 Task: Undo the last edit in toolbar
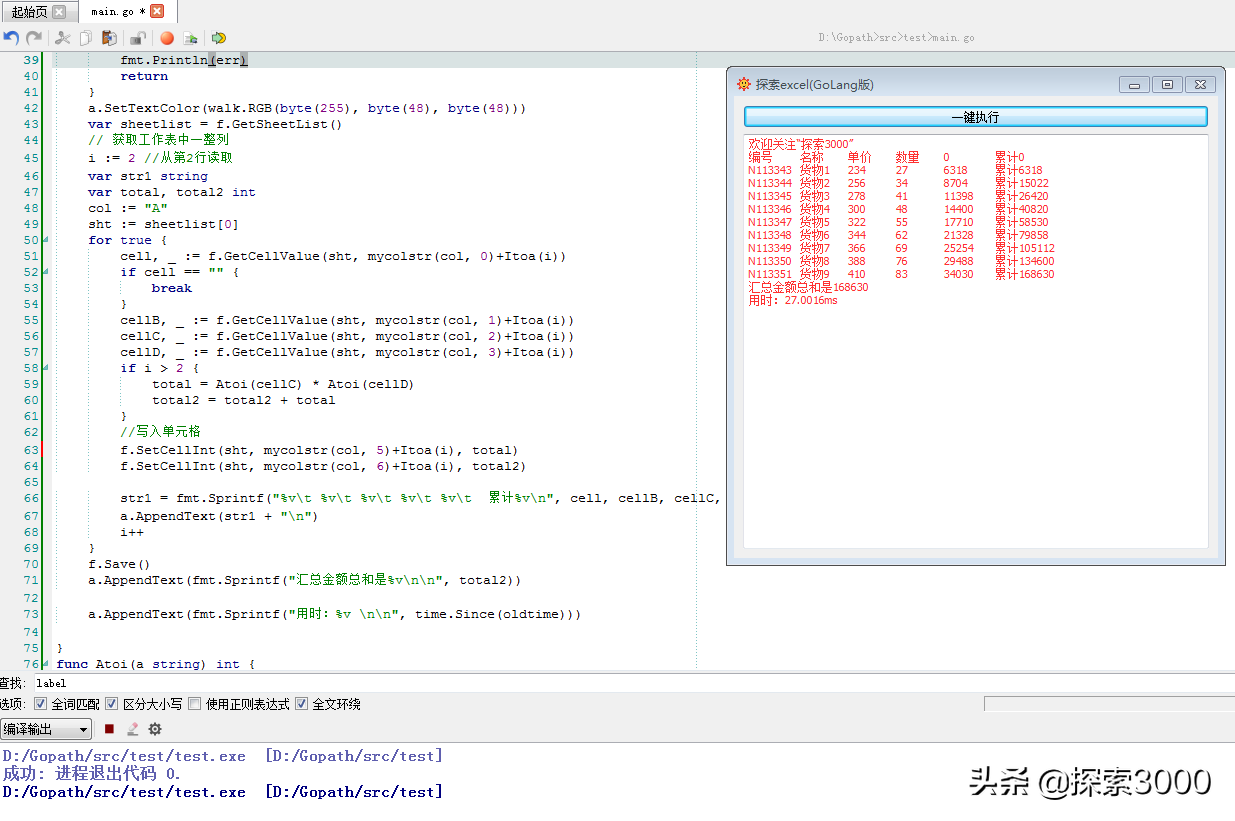[x=11, y=38]
